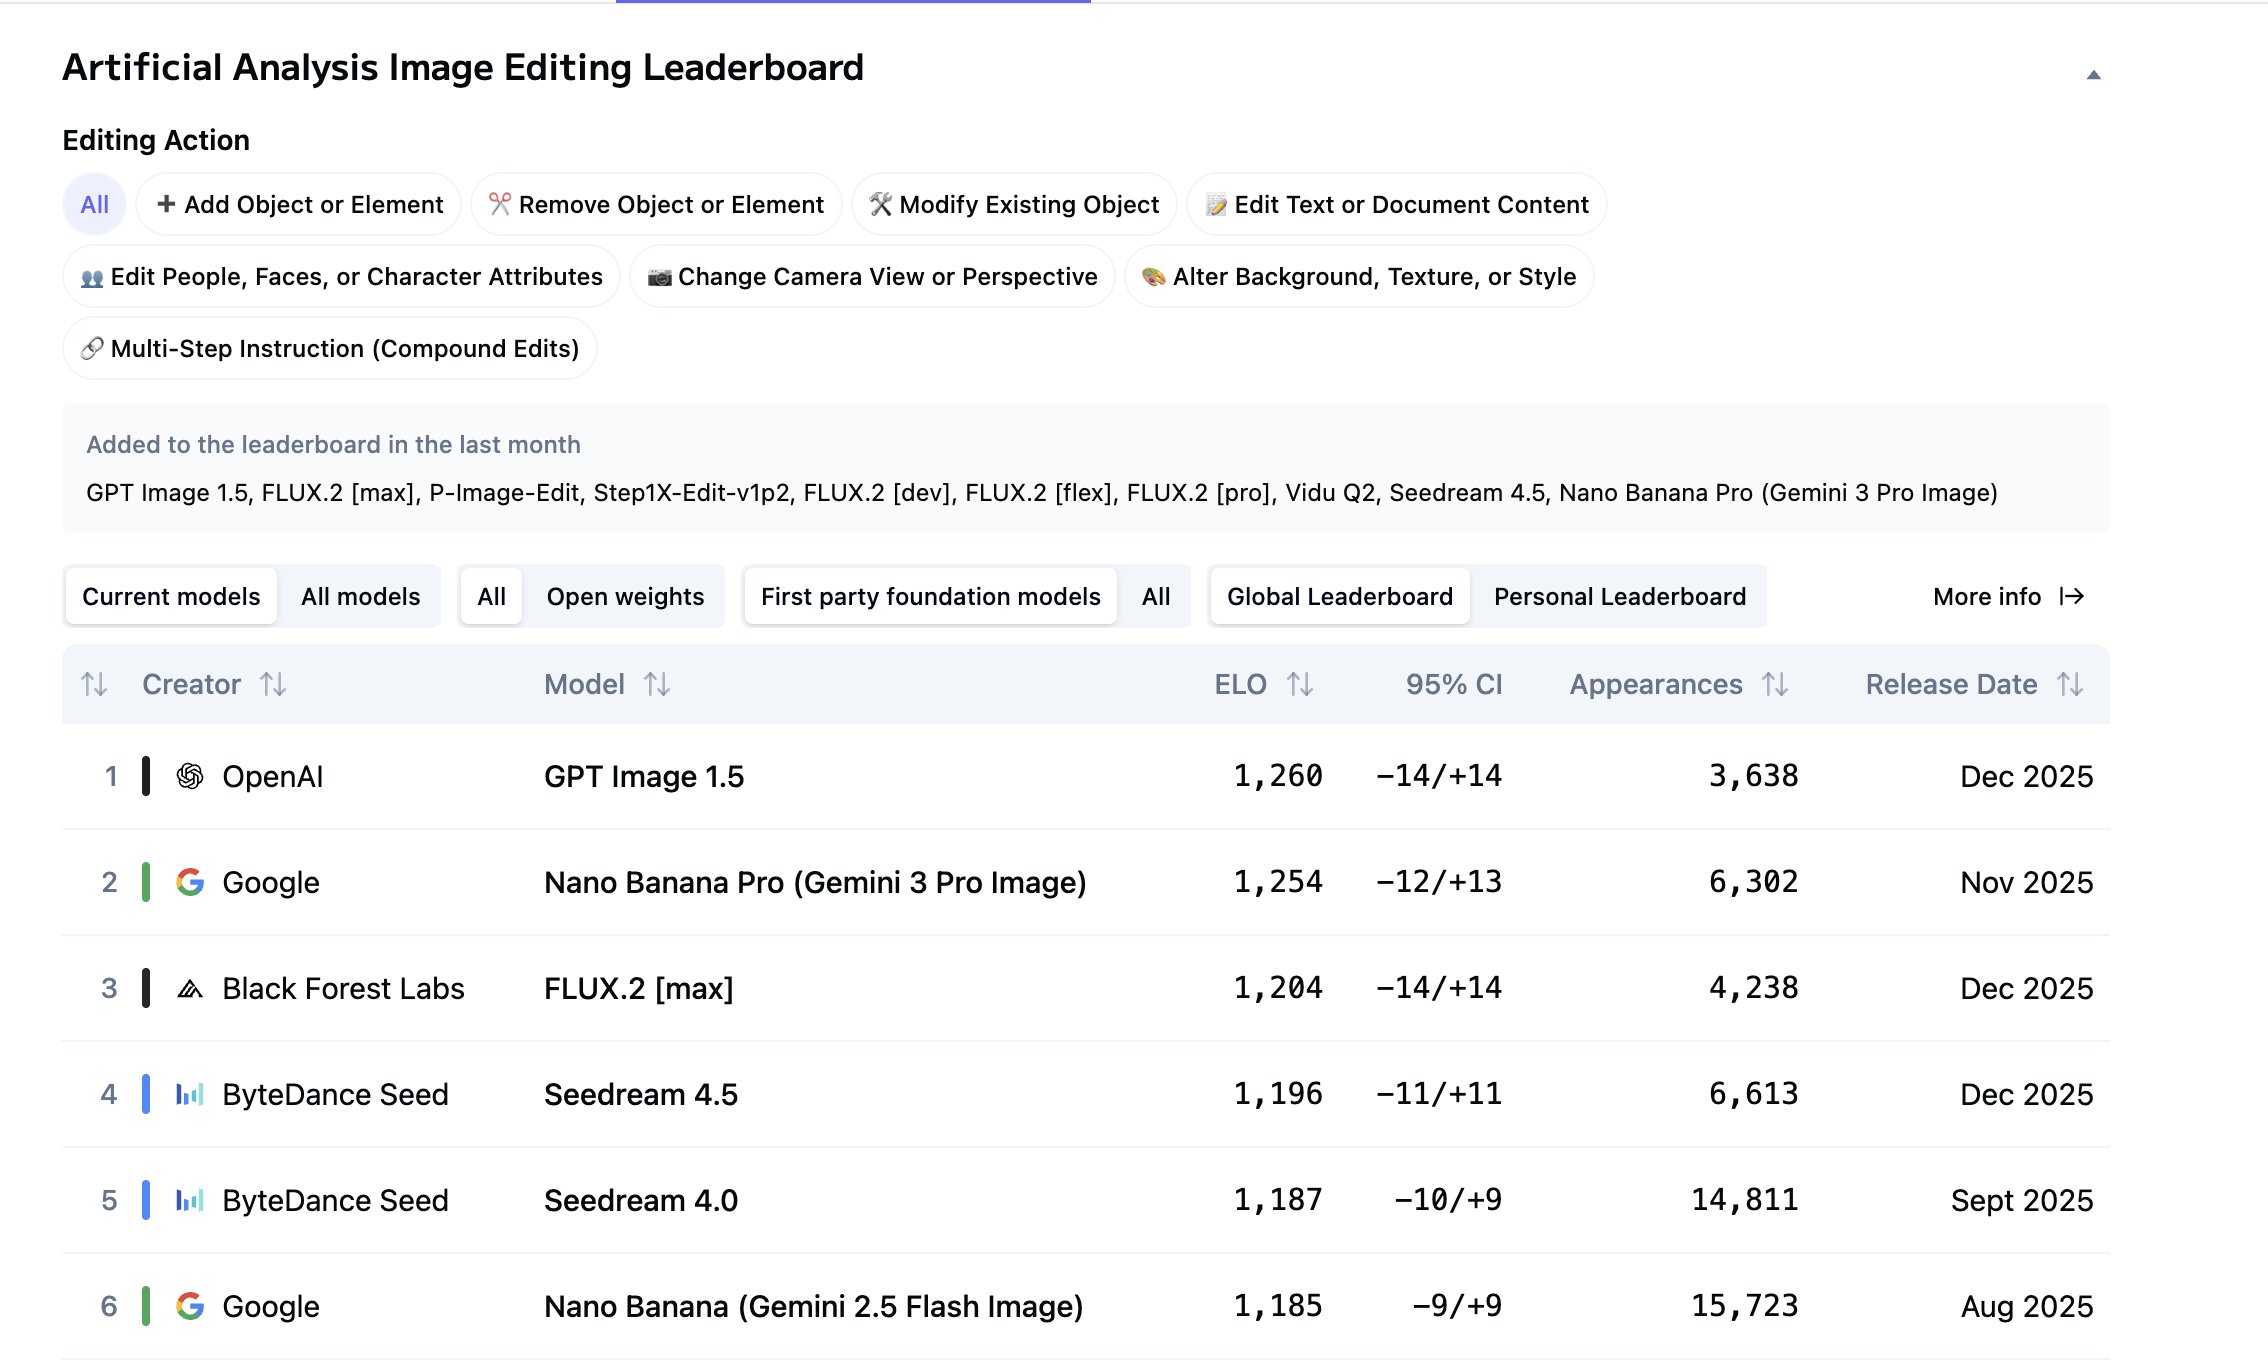Select Remove Object or Element filter
The image size is (2268, 1368).
pos(656,205)
